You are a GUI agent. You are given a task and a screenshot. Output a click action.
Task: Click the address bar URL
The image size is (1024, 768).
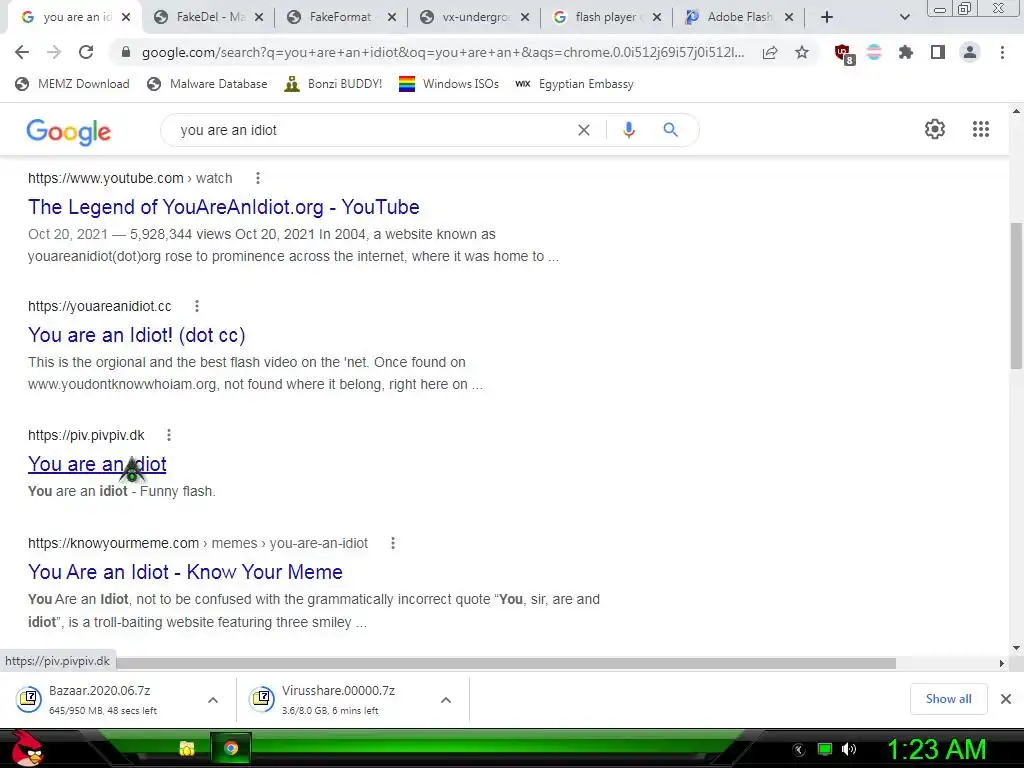click(443, 52)
